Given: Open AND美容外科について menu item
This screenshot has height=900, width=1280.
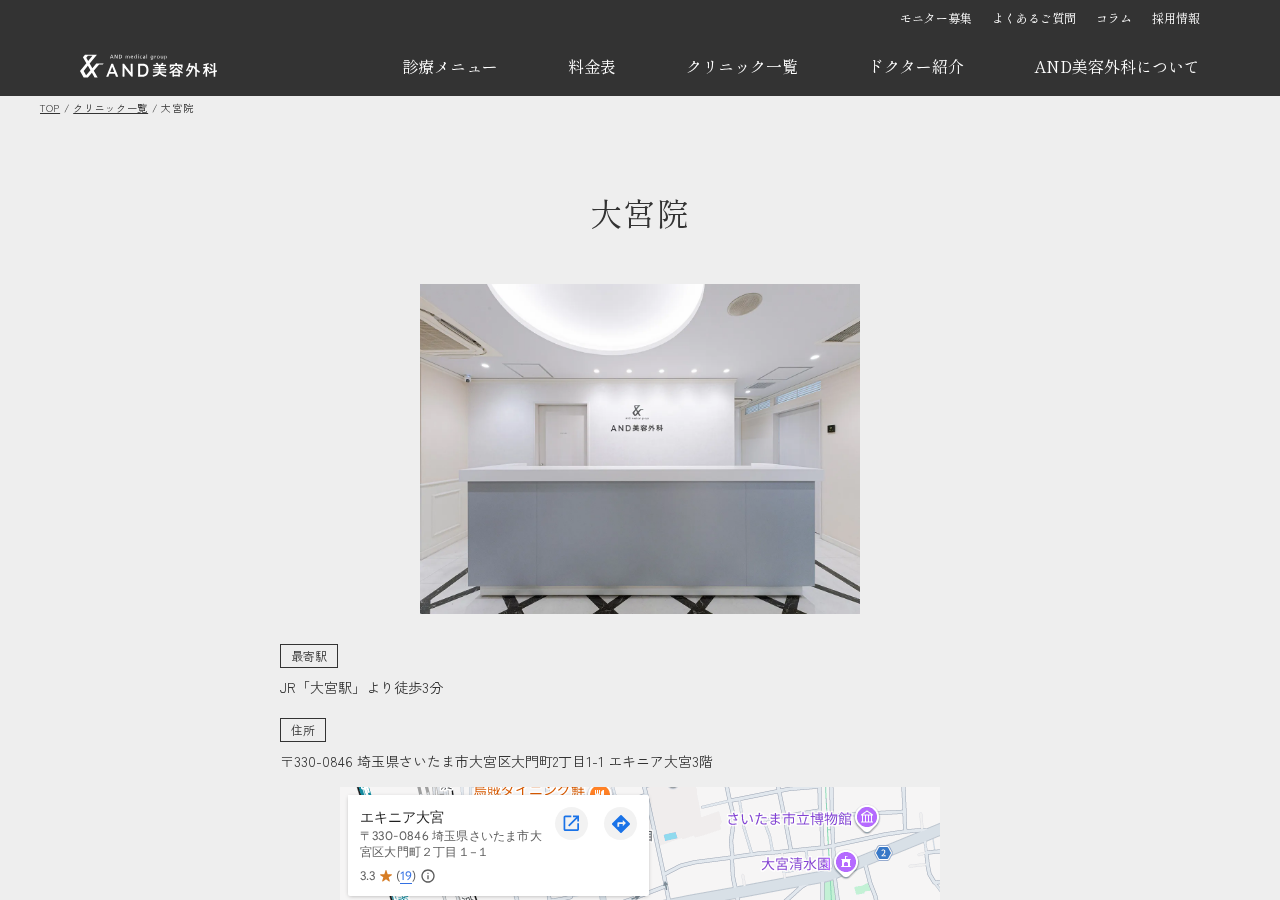Looking at the screenshot, I should pos(1117,67).
